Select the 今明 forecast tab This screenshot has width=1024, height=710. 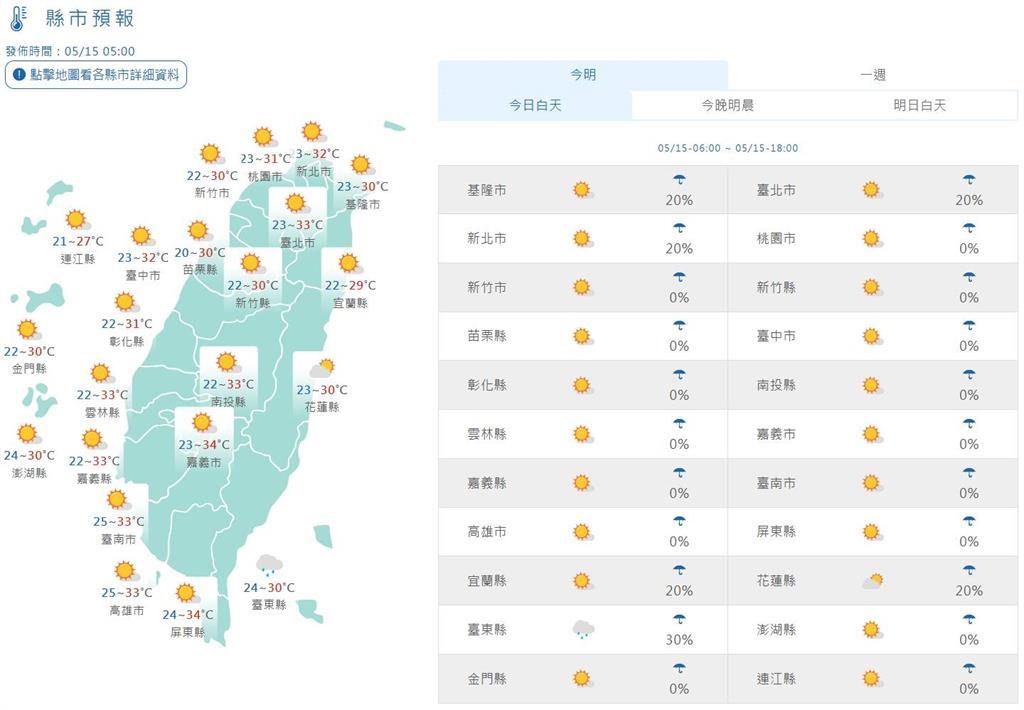[x=583, y=73]
